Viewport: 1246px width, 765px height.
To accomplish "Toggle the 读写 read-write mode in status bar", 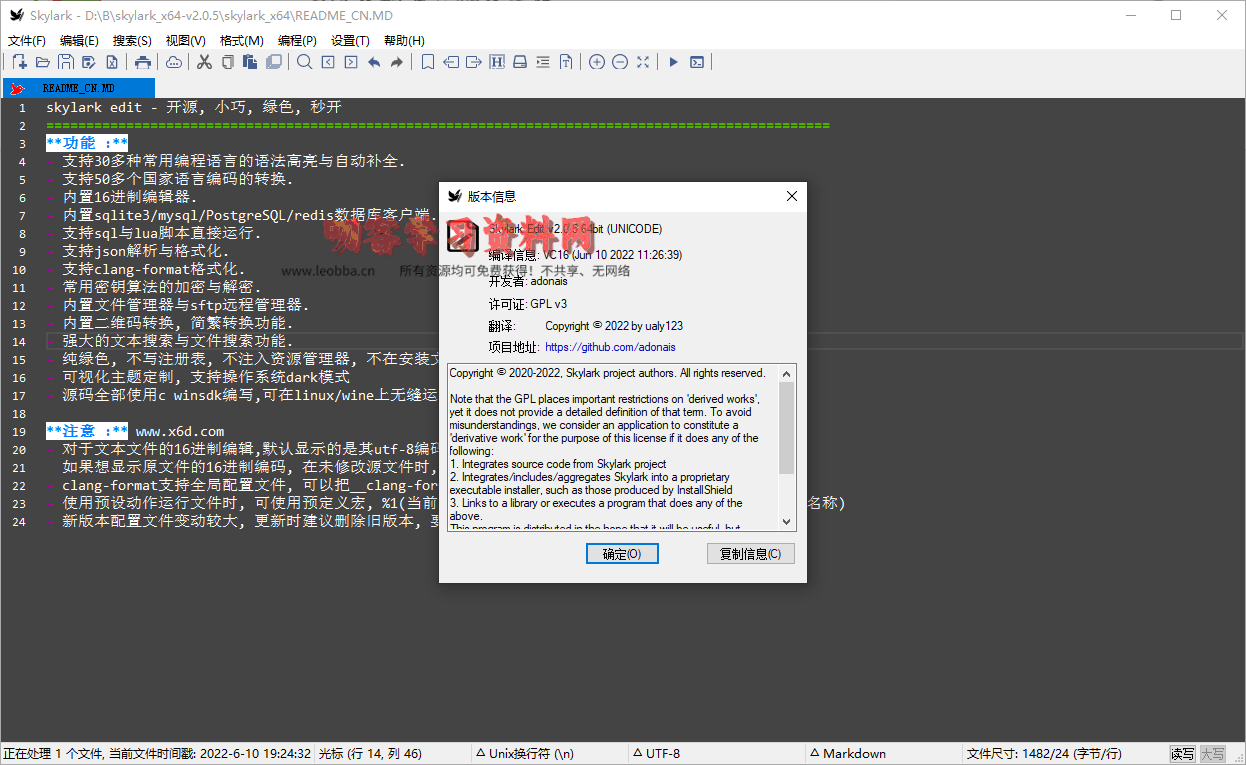I will [x=1182, y=754].
